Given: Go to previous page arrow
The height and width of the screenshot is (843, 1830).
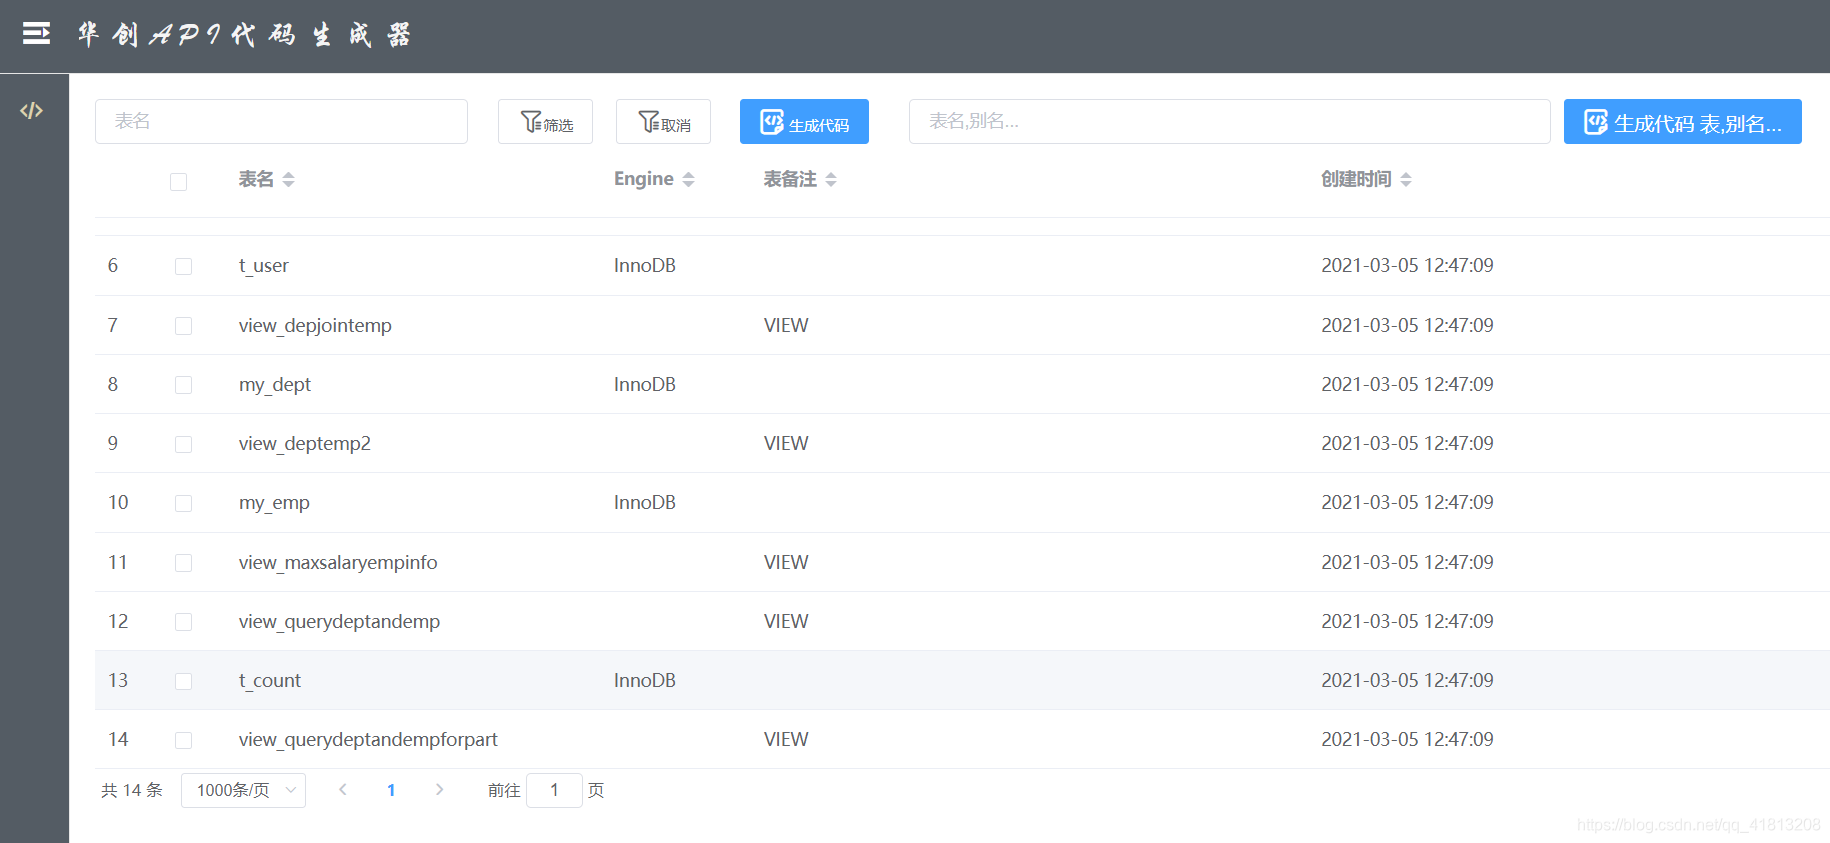Looking at the screenshot, I should pyautogui.click(x=343, y=790).
